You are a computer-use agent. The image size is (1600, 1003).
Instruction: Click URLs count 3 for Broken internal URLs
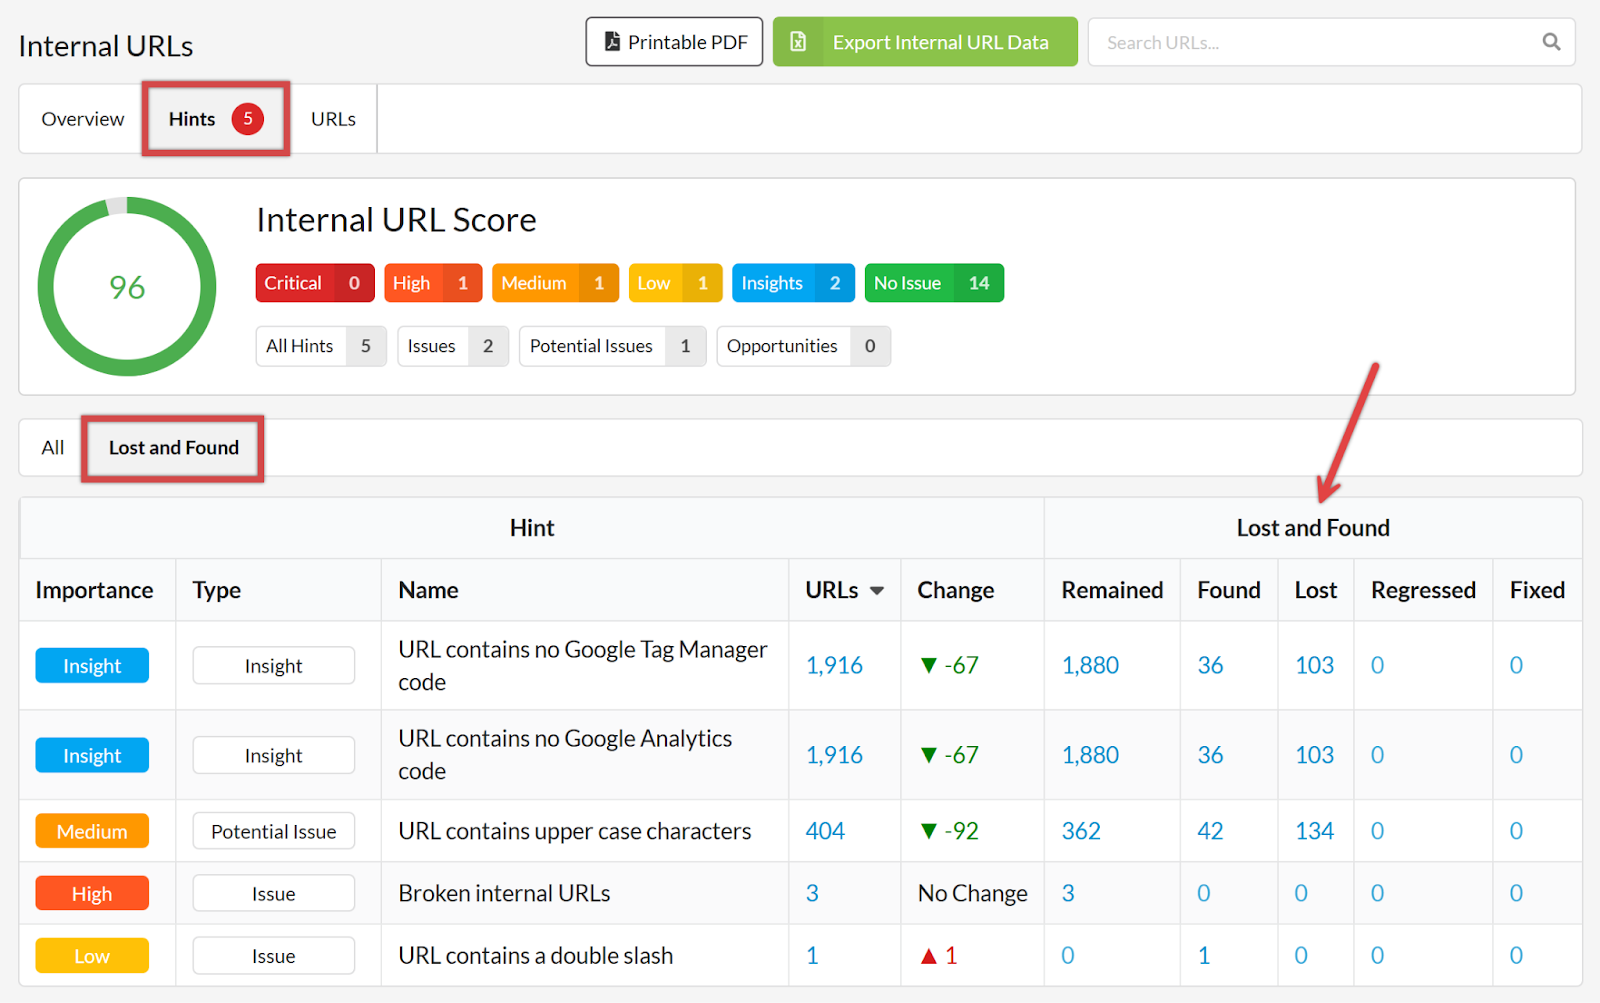(x=812, y=893)
